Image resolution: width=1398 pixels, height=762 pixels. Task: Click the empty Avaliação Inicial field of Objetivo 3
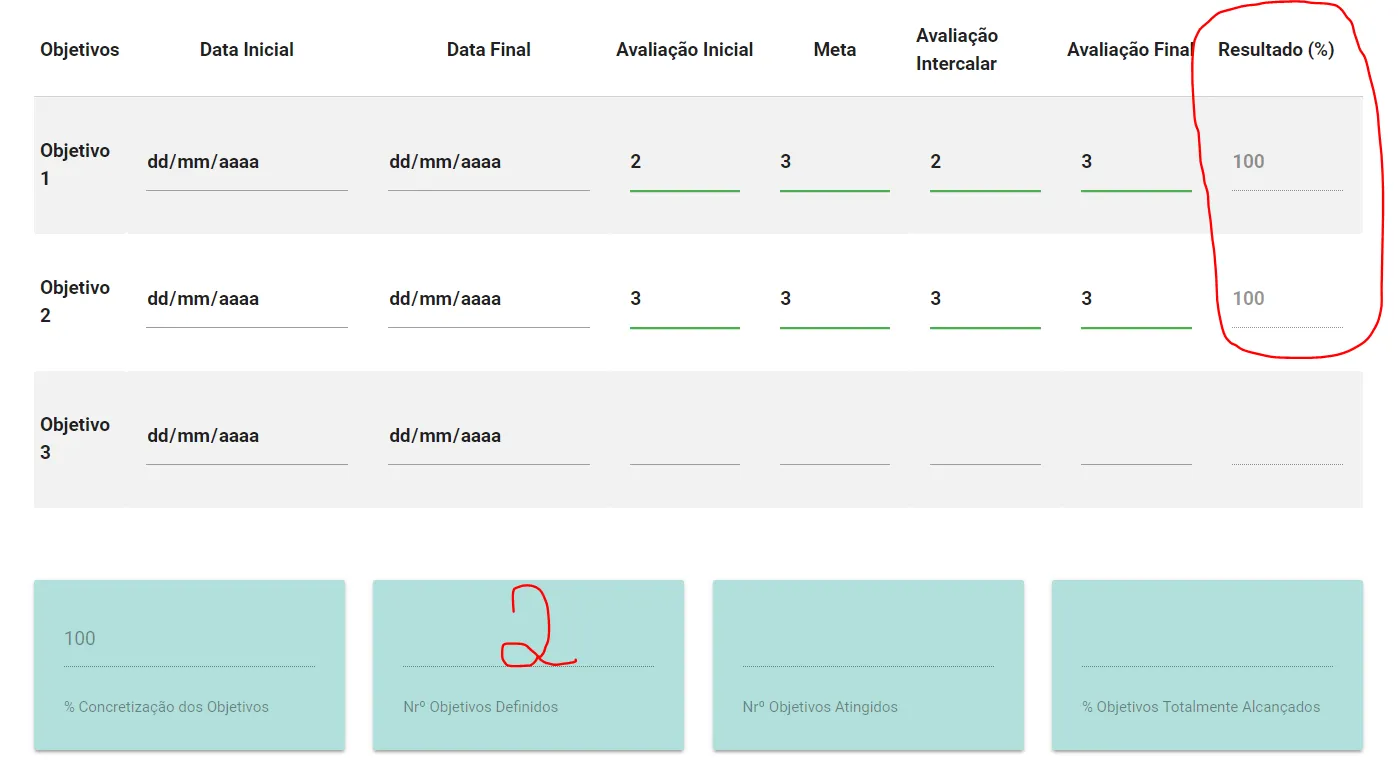pos(684,446)
